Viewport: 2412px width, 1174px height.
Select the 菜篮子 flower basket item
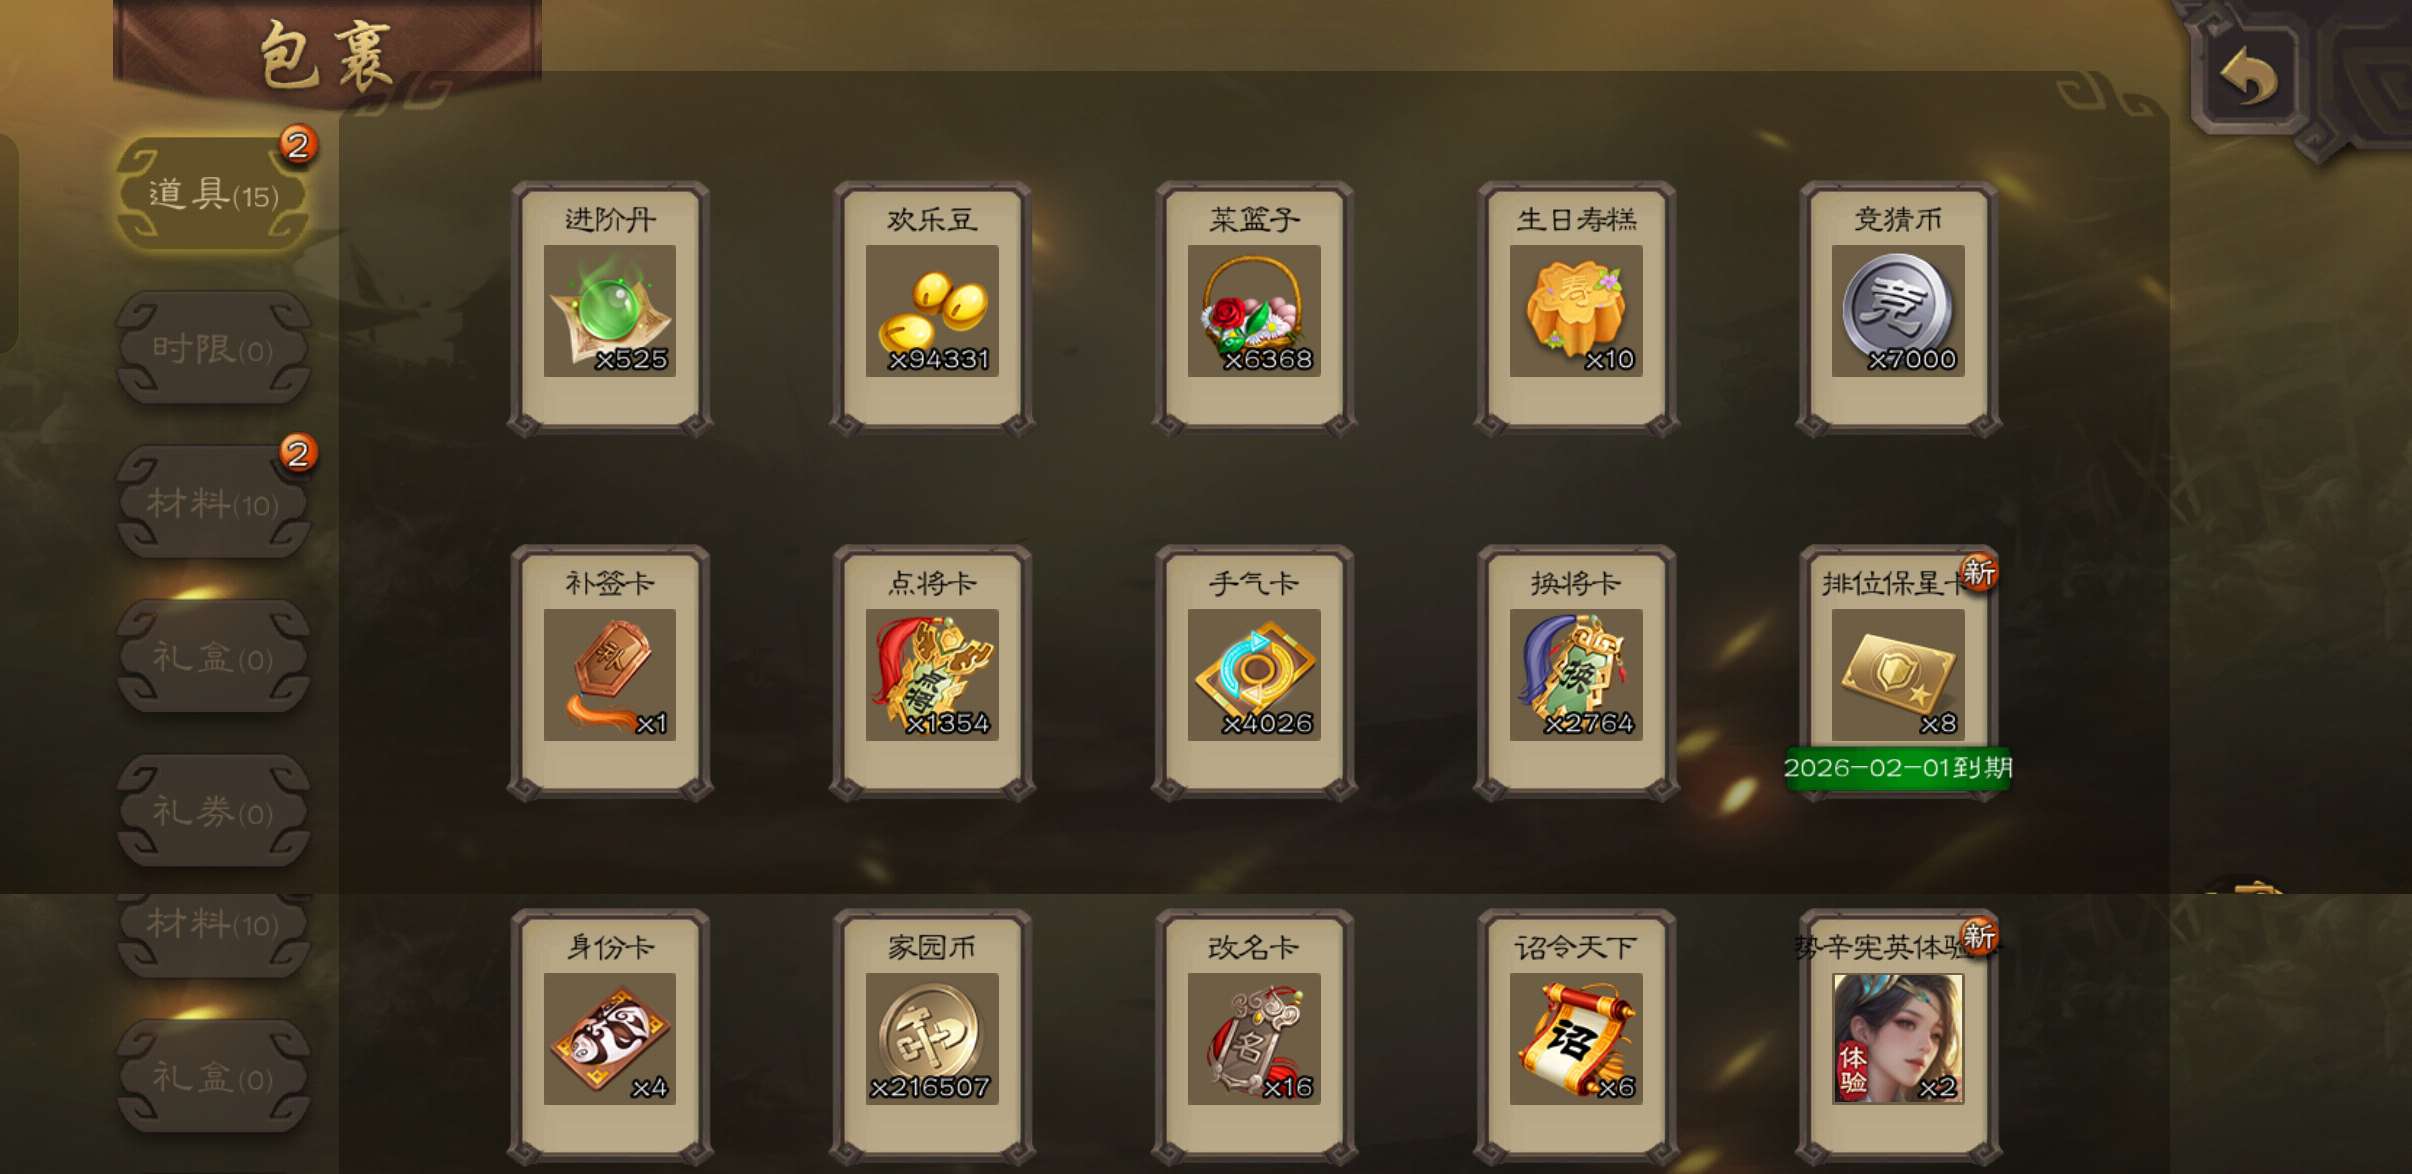click(1254, 310)
